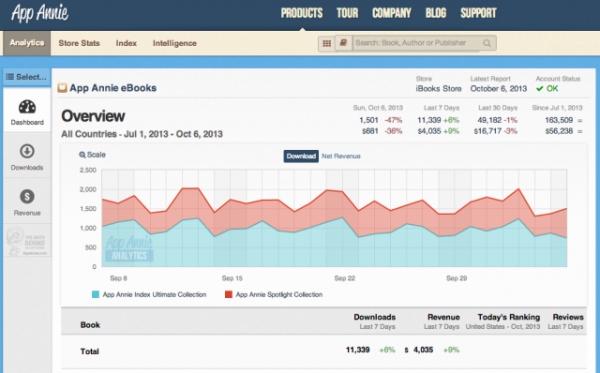
Task: Select the Analytics tab
Action: (x=27, y=43)
